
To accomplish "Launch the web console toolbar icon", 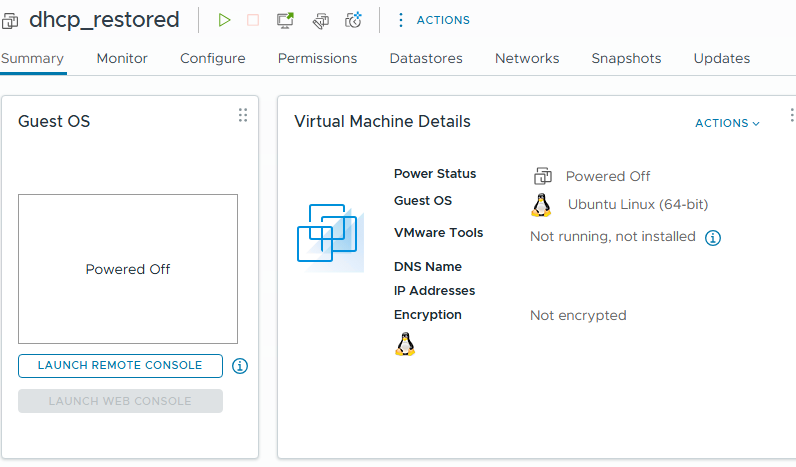I will click(x=285, y=20).
